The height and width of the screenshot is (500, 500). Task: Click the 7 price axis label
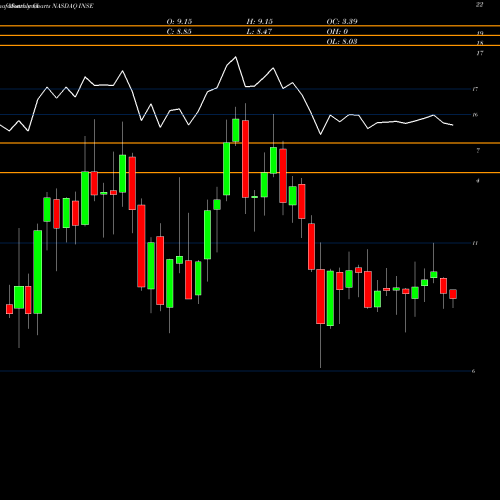click(x=478, y=151)
